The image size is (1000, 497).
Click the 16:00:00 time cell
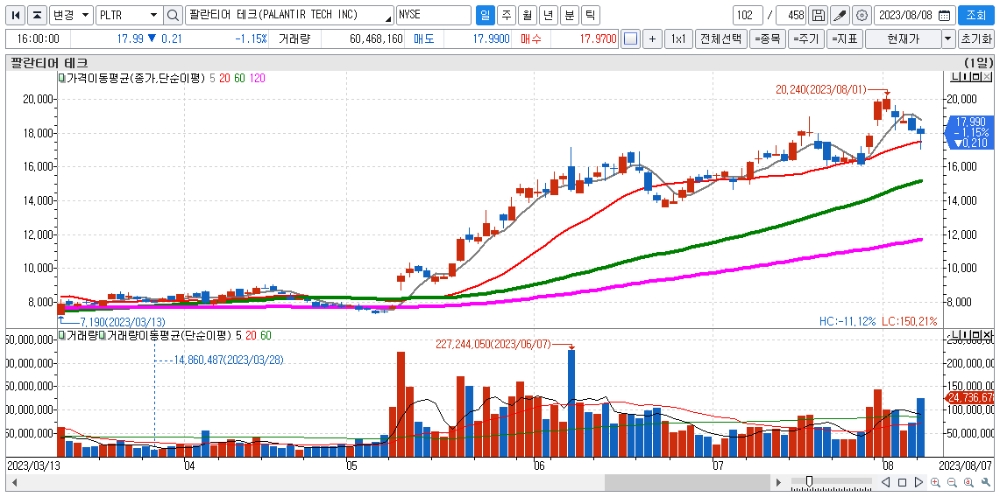[x=38, y=39]
